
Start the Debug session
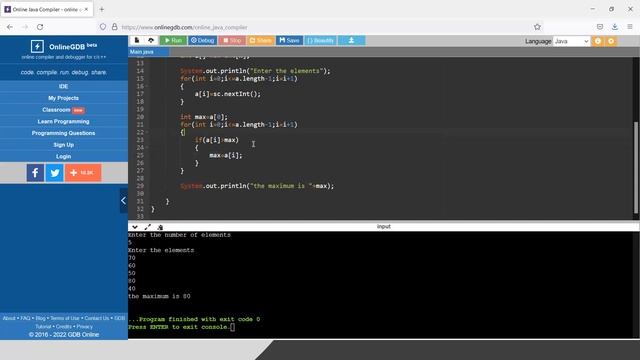[202, 40]
